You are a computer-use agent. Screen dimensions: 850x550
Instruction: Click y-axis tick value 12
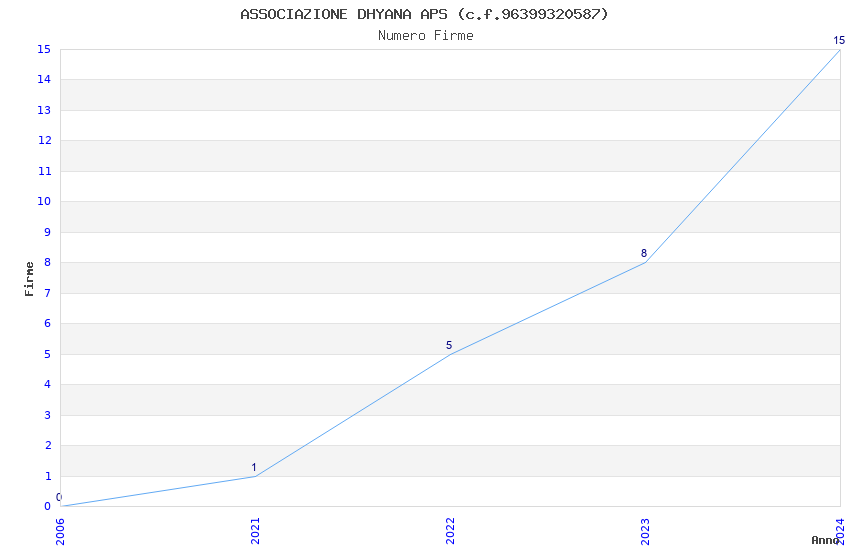[x=44, y=140]
